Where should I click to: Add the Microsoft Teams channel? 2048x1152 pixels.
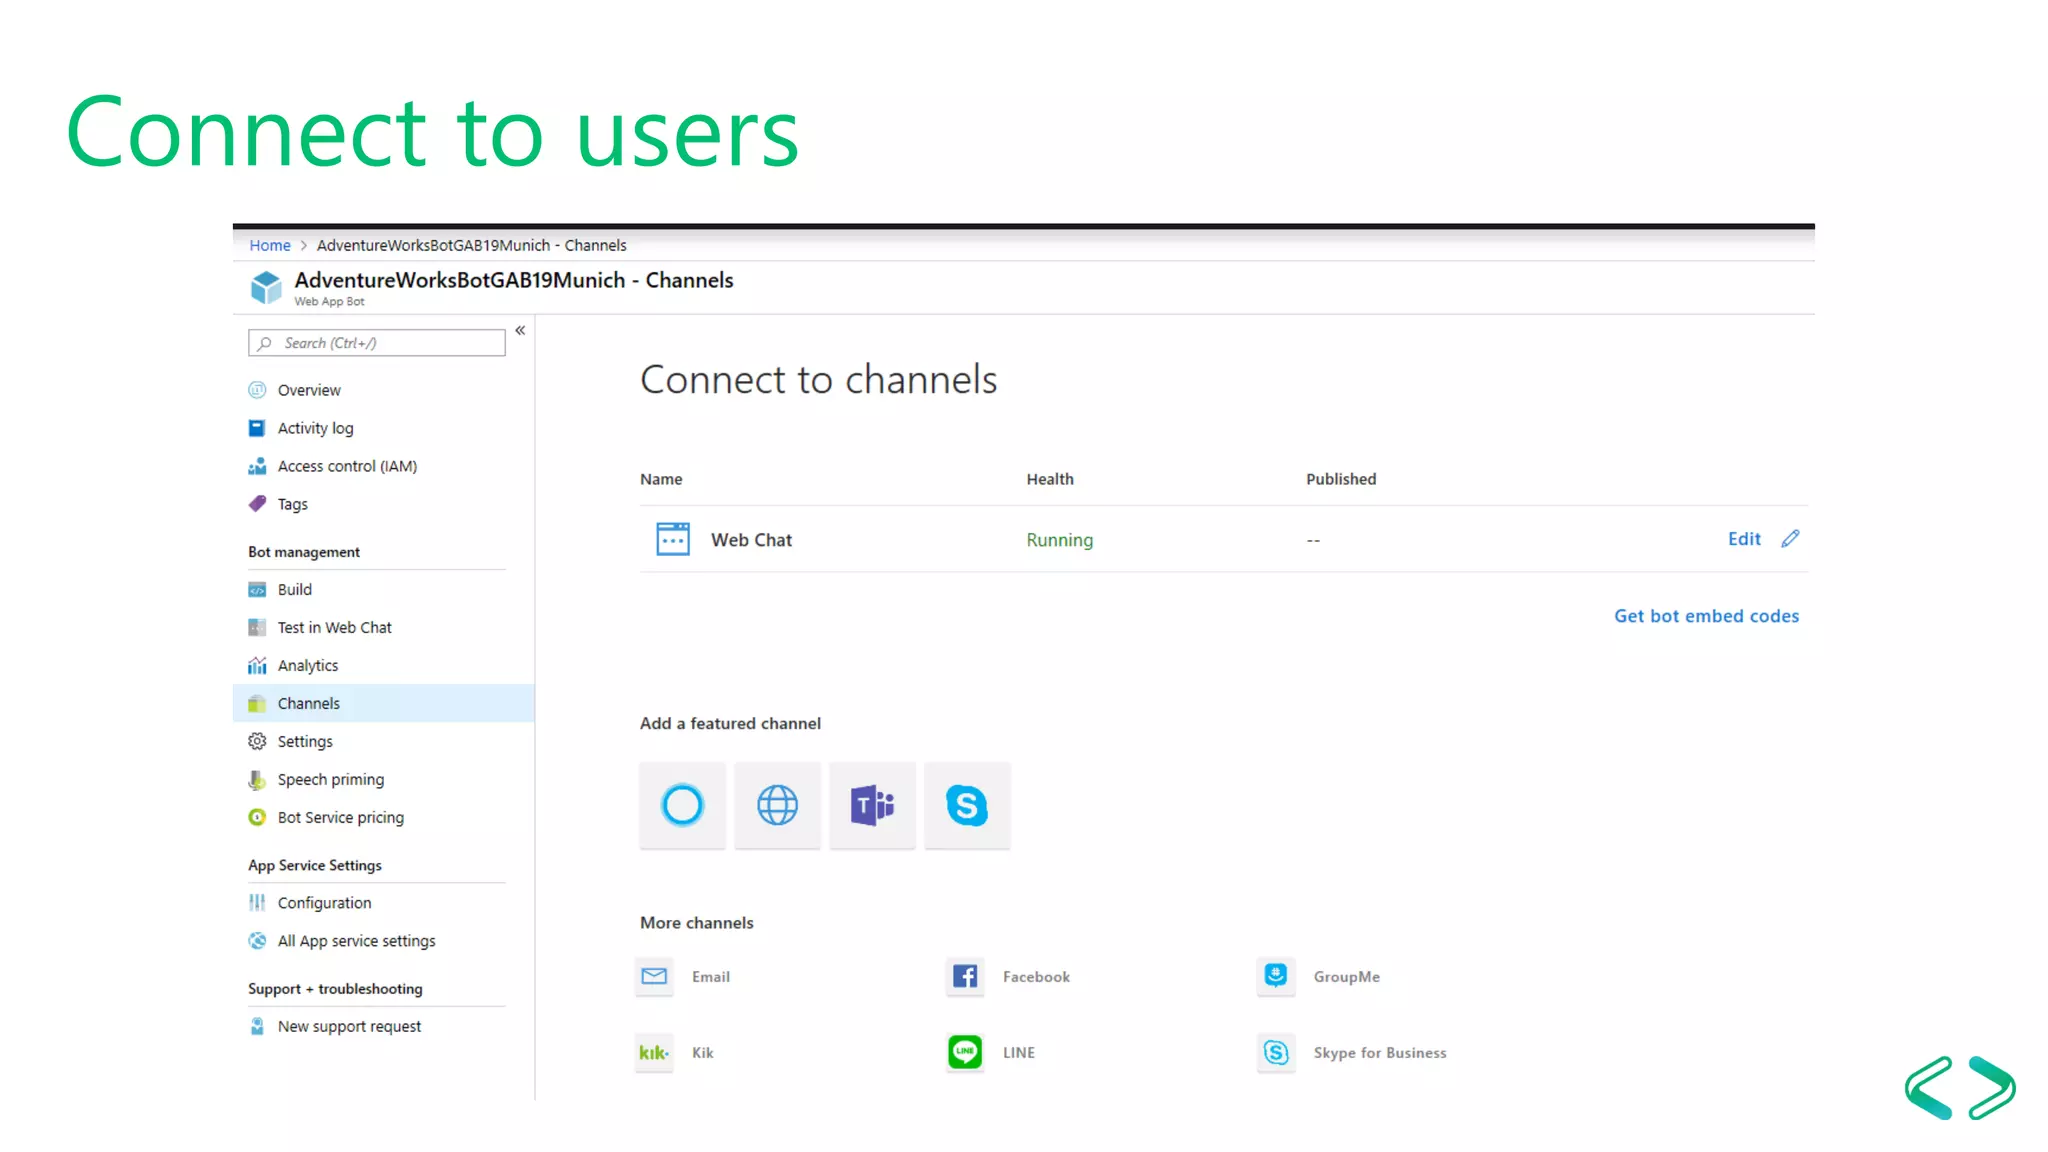coord(872,805)
